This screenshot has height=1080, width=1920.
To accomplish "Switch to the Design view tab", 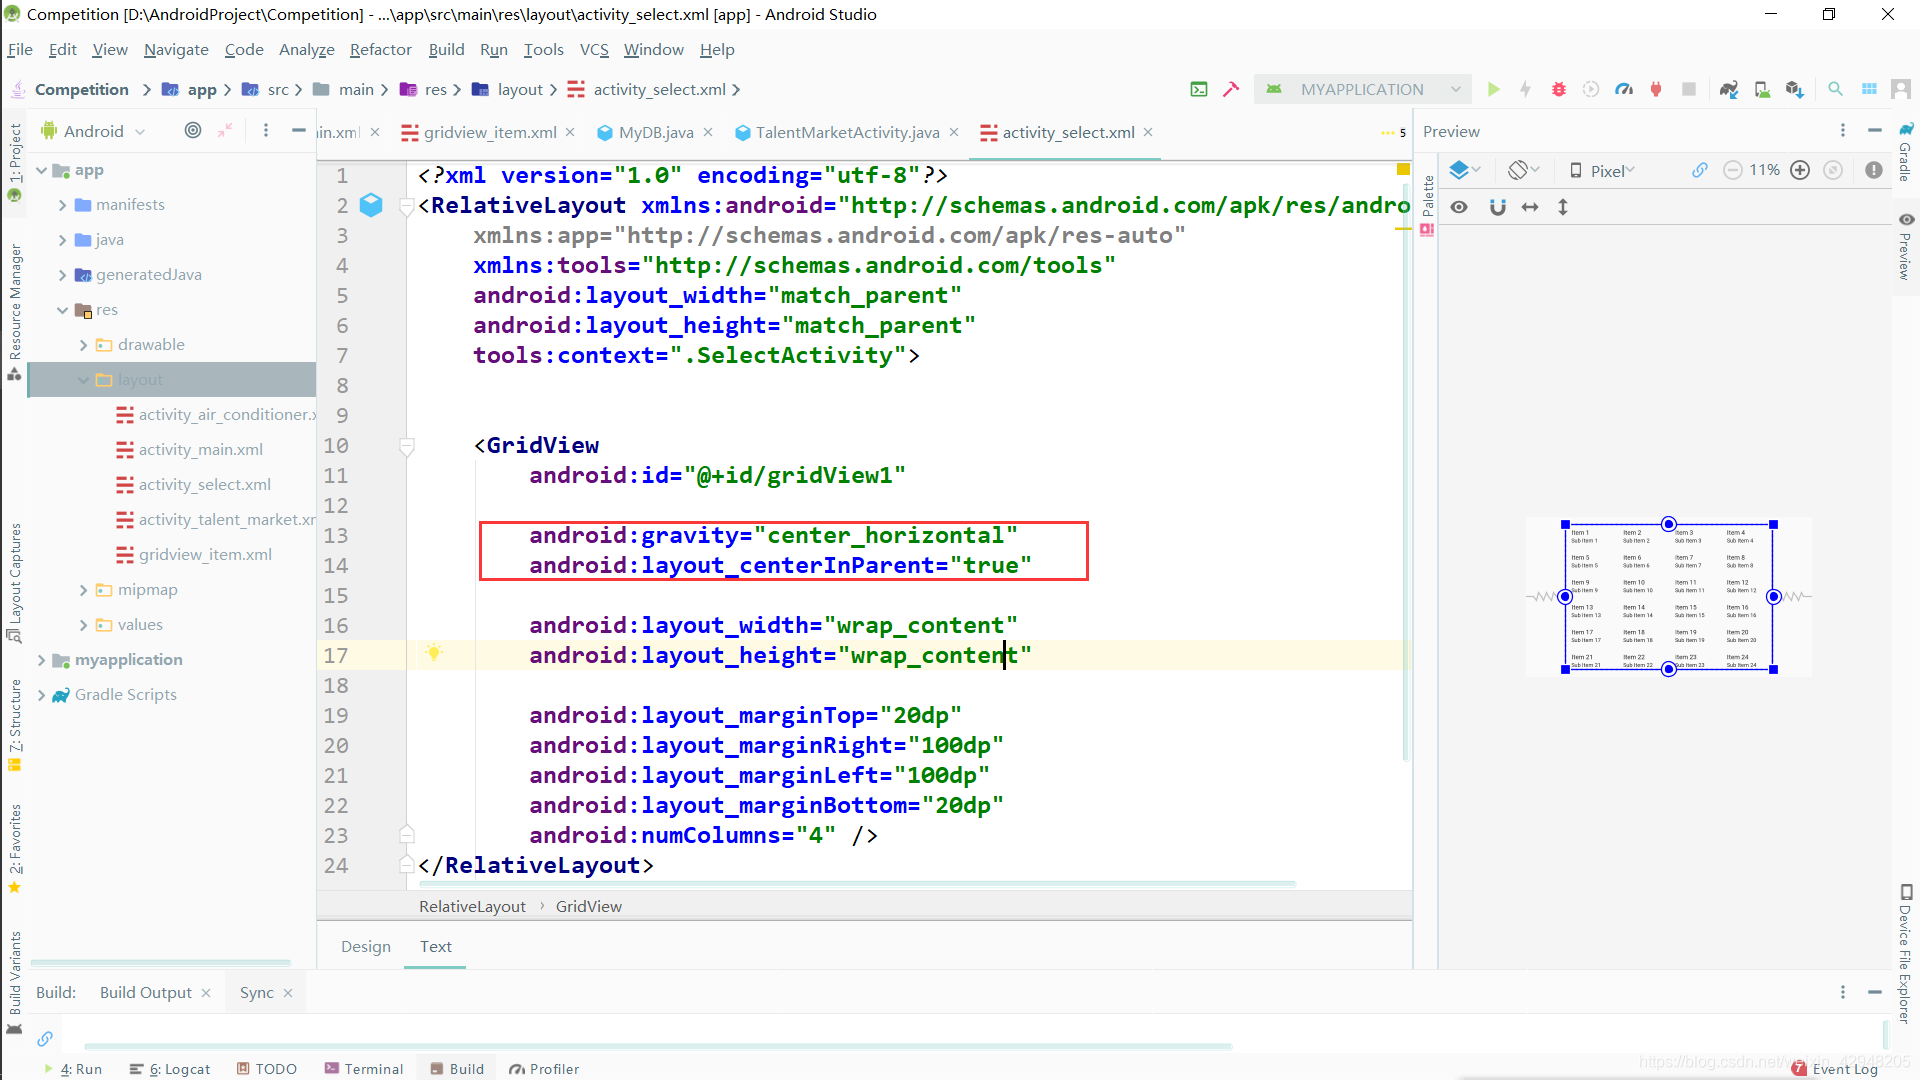I will coord(365,946).
